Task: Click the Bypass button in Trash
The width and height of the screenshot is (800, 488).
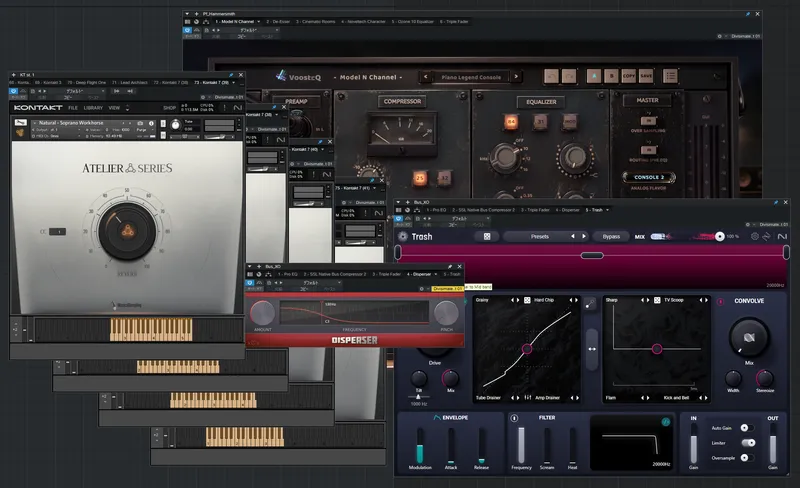Action: coord(611,236)
